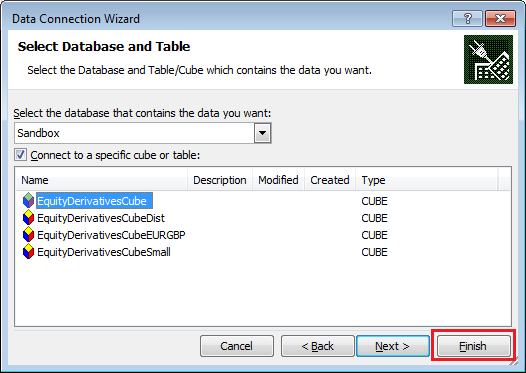Close the Data Connection Wizard window
The height and width of the screenshot is (373, 526).
tap(500, 18)
